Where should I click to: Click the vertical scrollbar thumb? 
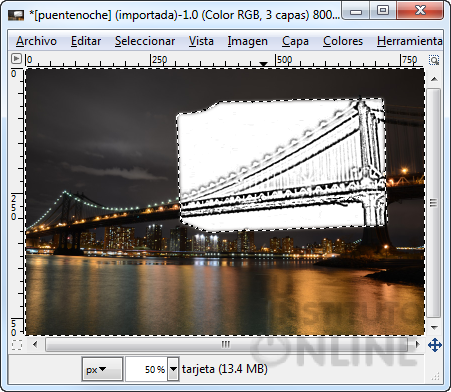[x=434, y=203]
